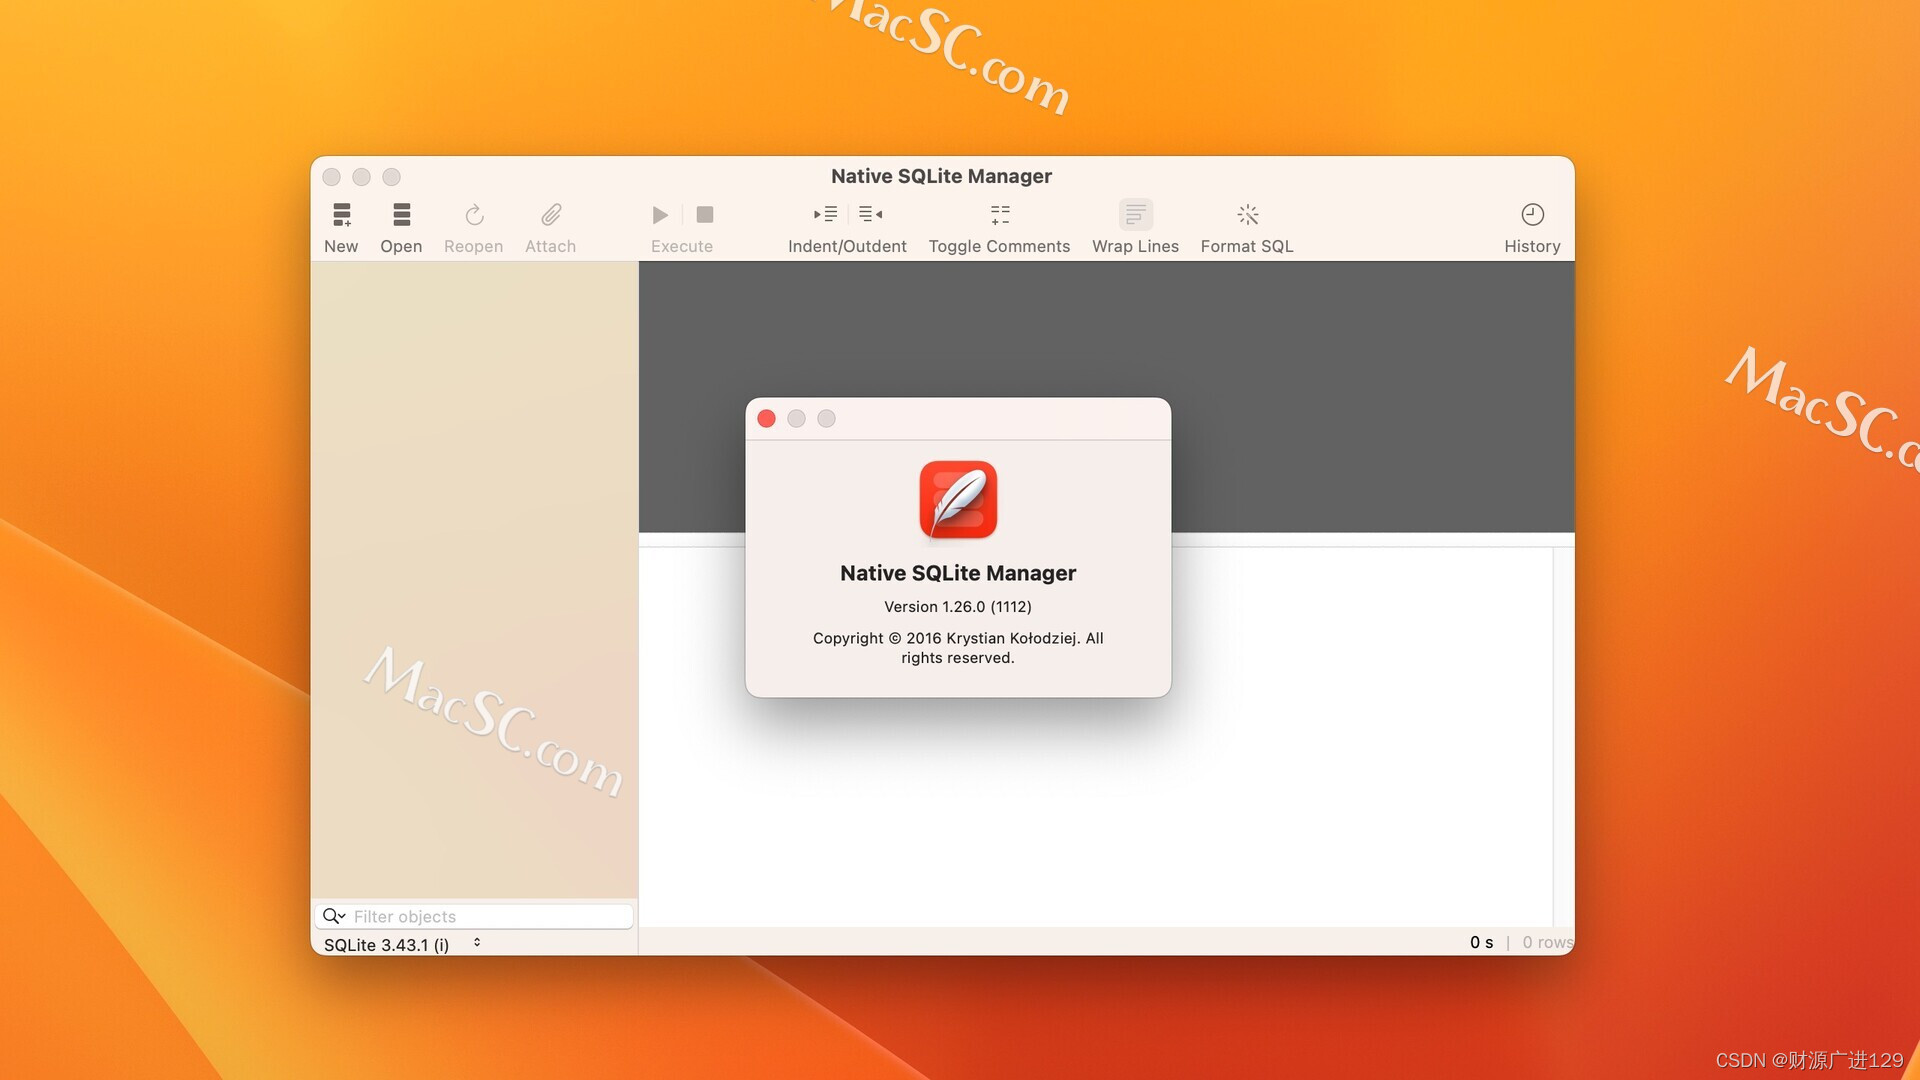Click the Execute toolbar label
Viewport: 1920px width, 1080px height.
(x=682, y=246)
